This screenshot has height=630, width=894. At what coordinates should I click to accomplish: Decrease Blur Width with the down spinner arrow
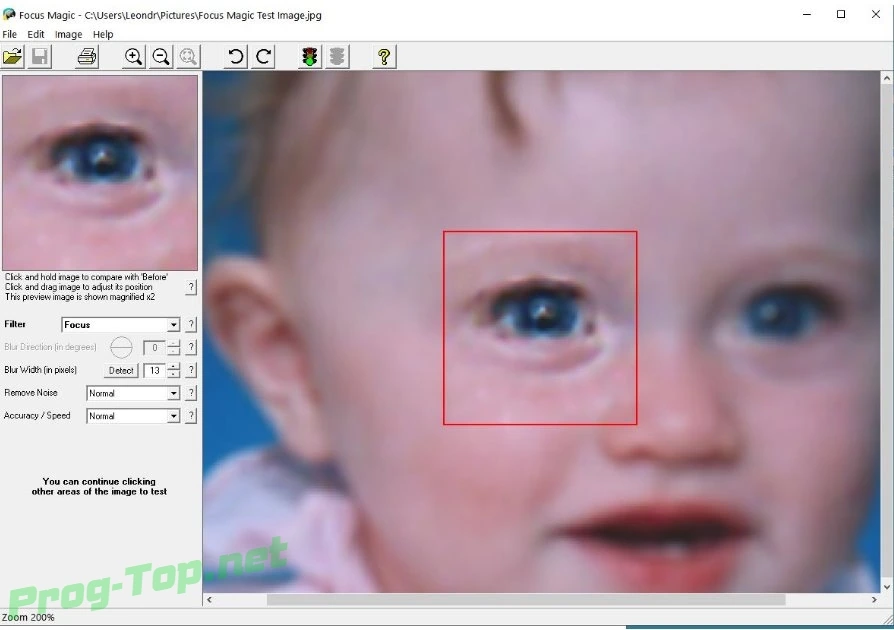pos(173,374)
